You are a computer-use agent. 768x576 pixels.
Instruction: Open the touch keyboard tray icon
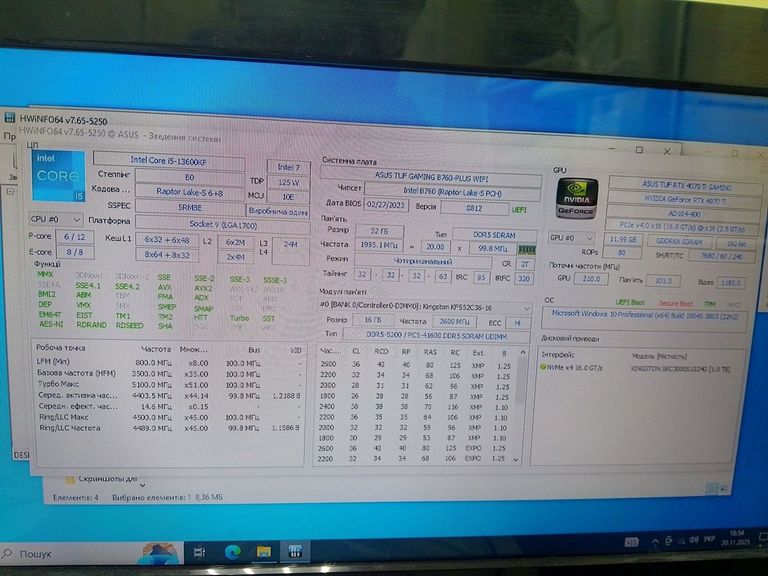point(631,542)
